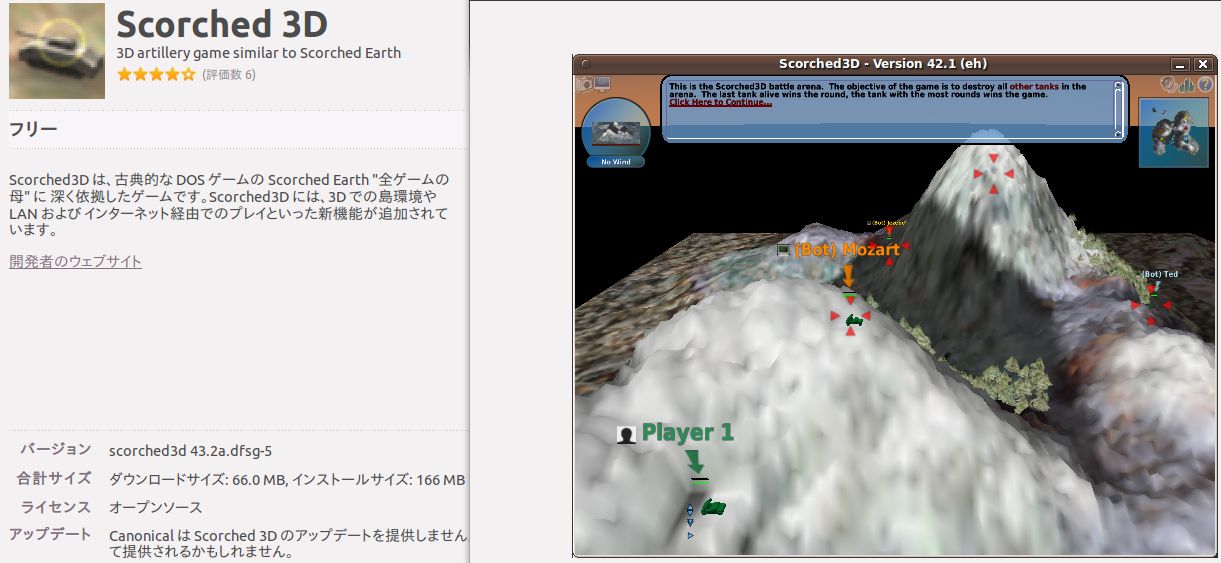Screen dimensions: 1221x563
Task: Click the plan view minimap thumbnail
Action: (1176, 132)
